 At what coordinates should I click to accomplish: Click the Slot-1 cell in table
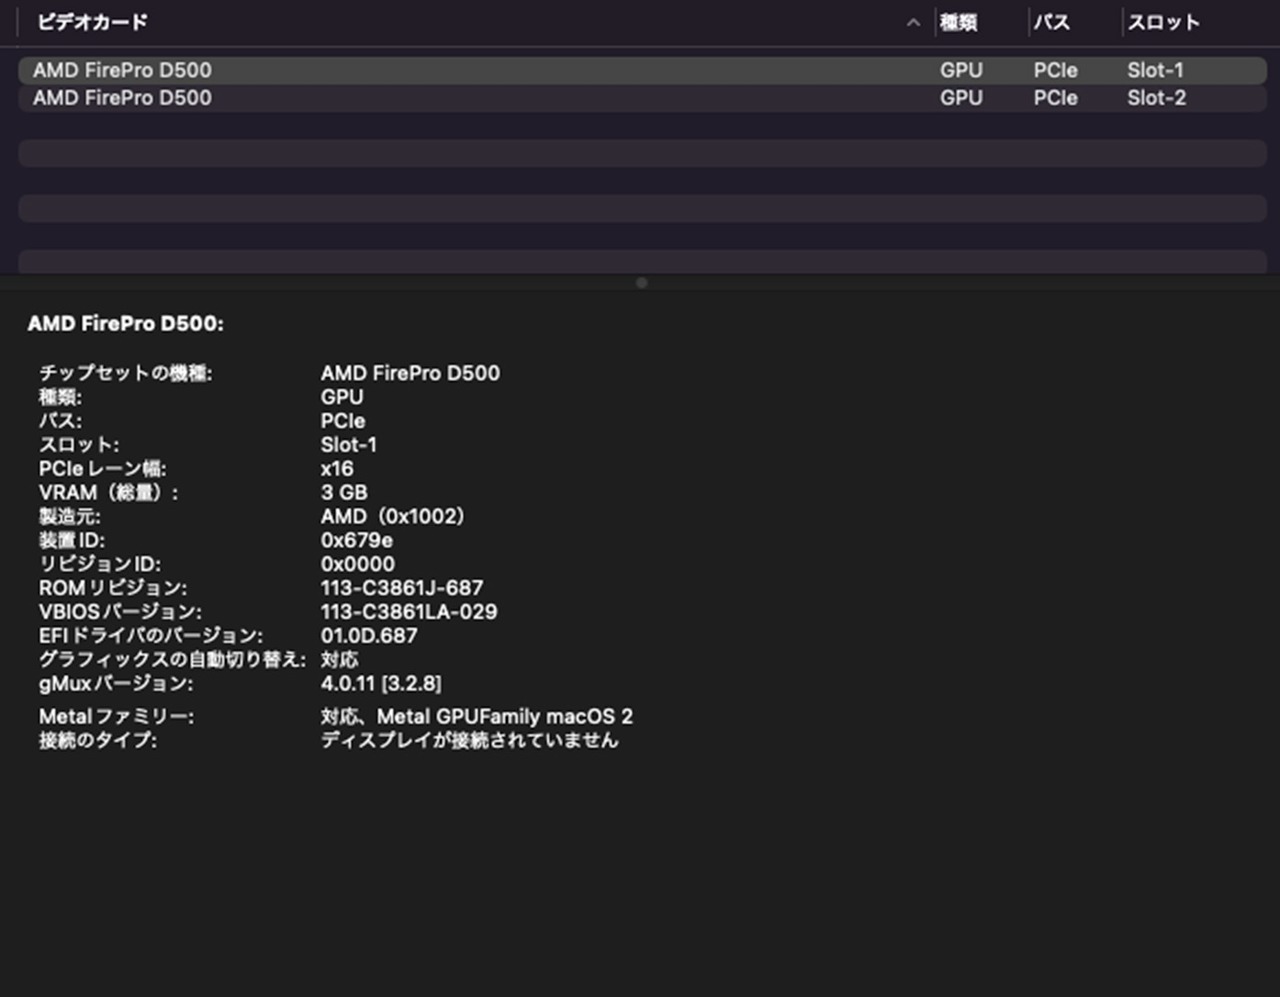point(1156,70)
